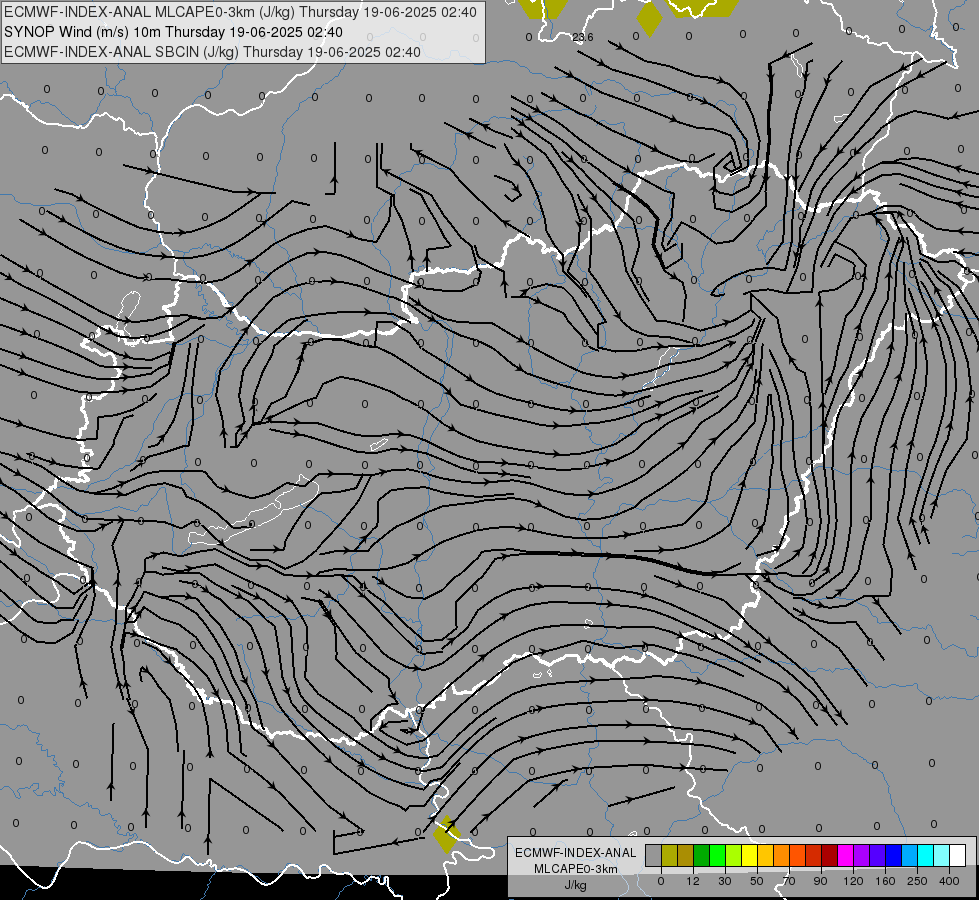Click the 'ECMWF-INDEX-ANAL SBCIN (J/kg)' title line
This screenshot has height=900, width=979.
[212, 52]
